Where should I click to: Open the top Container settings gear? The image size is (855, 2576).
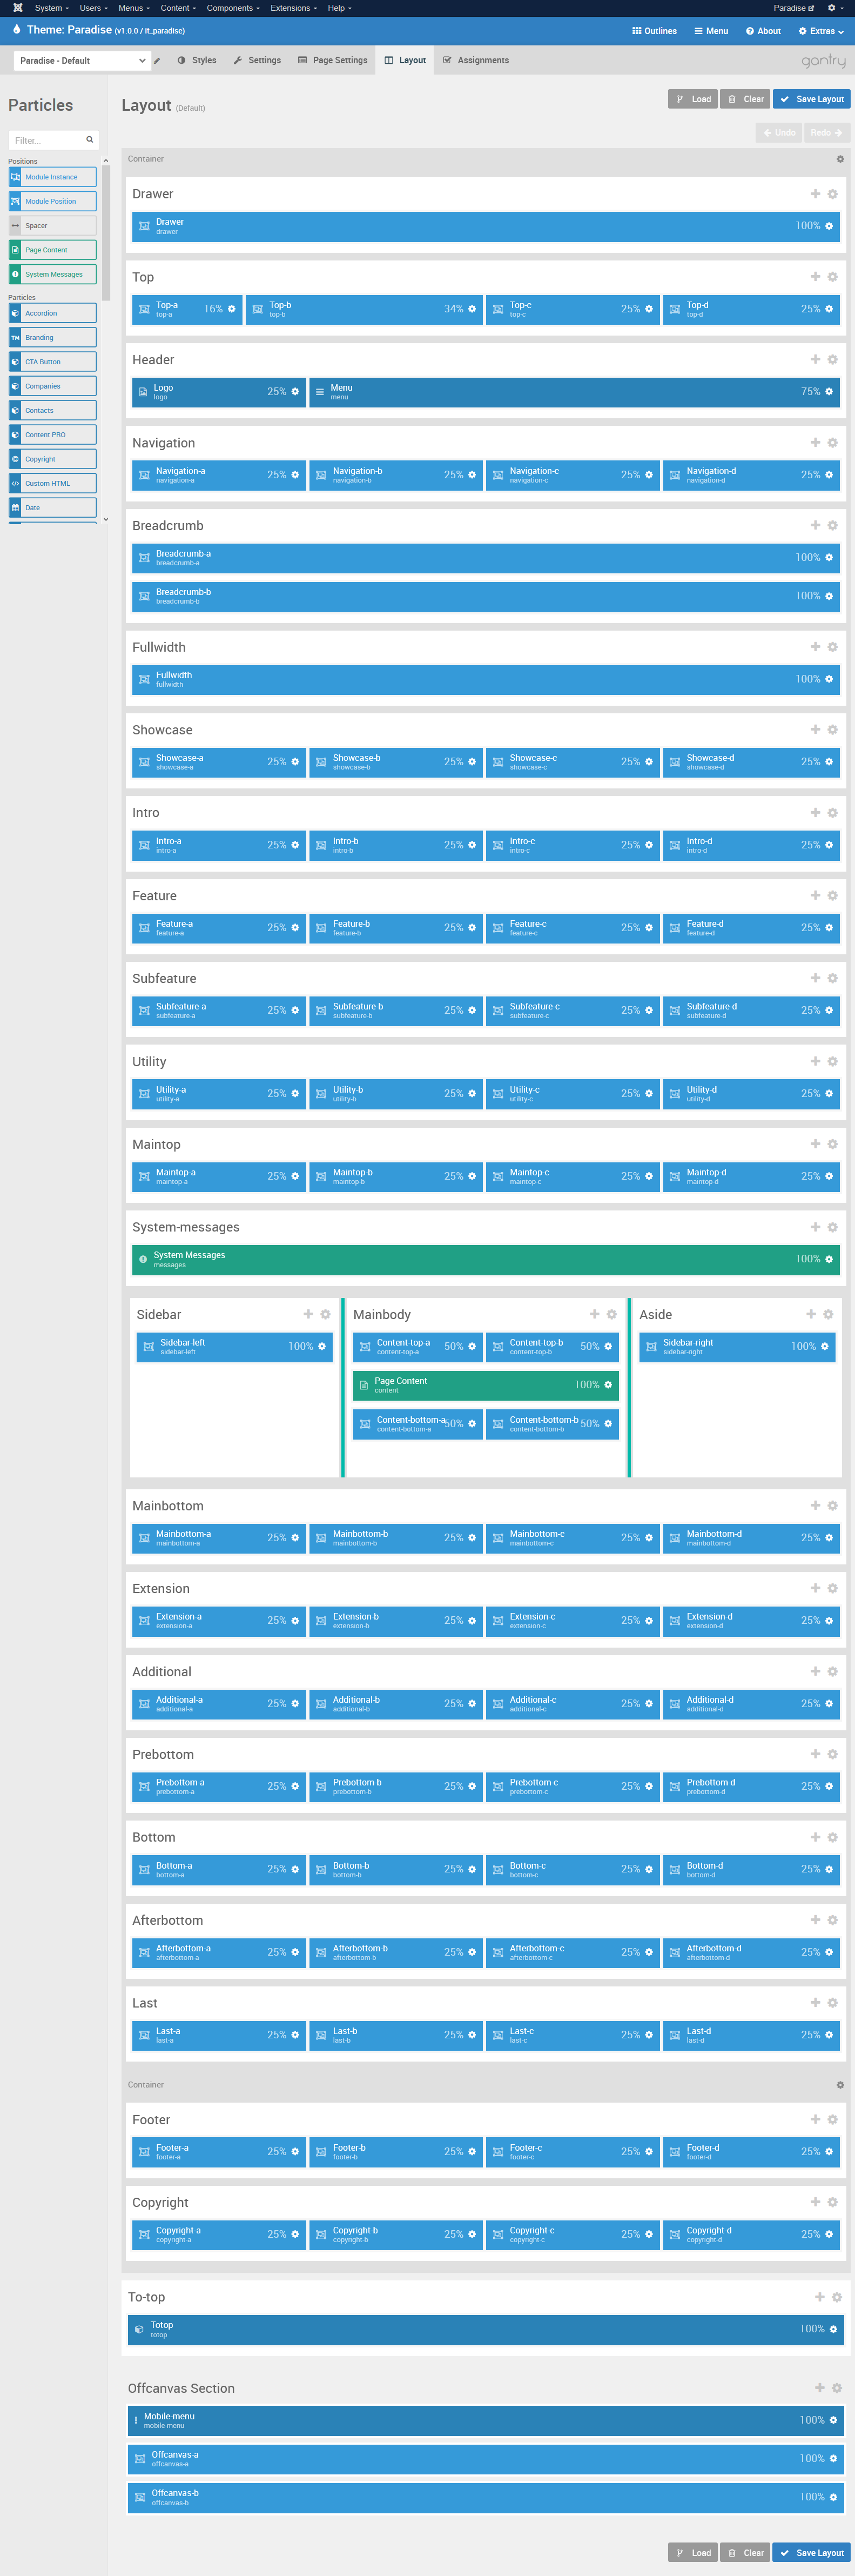point(840,159)
